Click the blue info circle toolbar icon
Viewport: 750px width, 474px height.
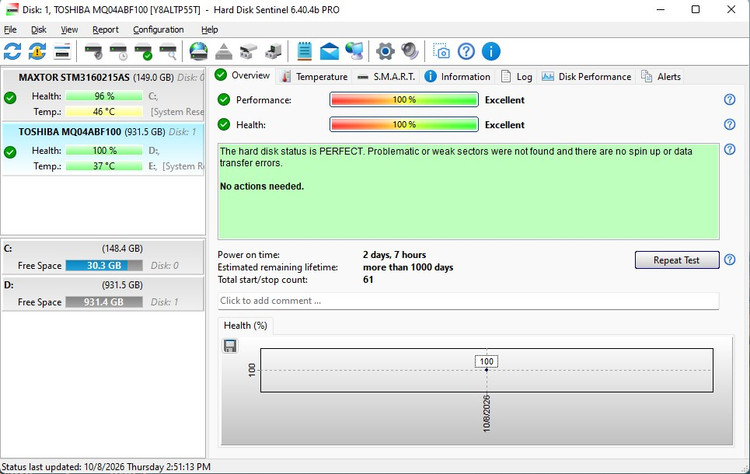click(491, 51)
